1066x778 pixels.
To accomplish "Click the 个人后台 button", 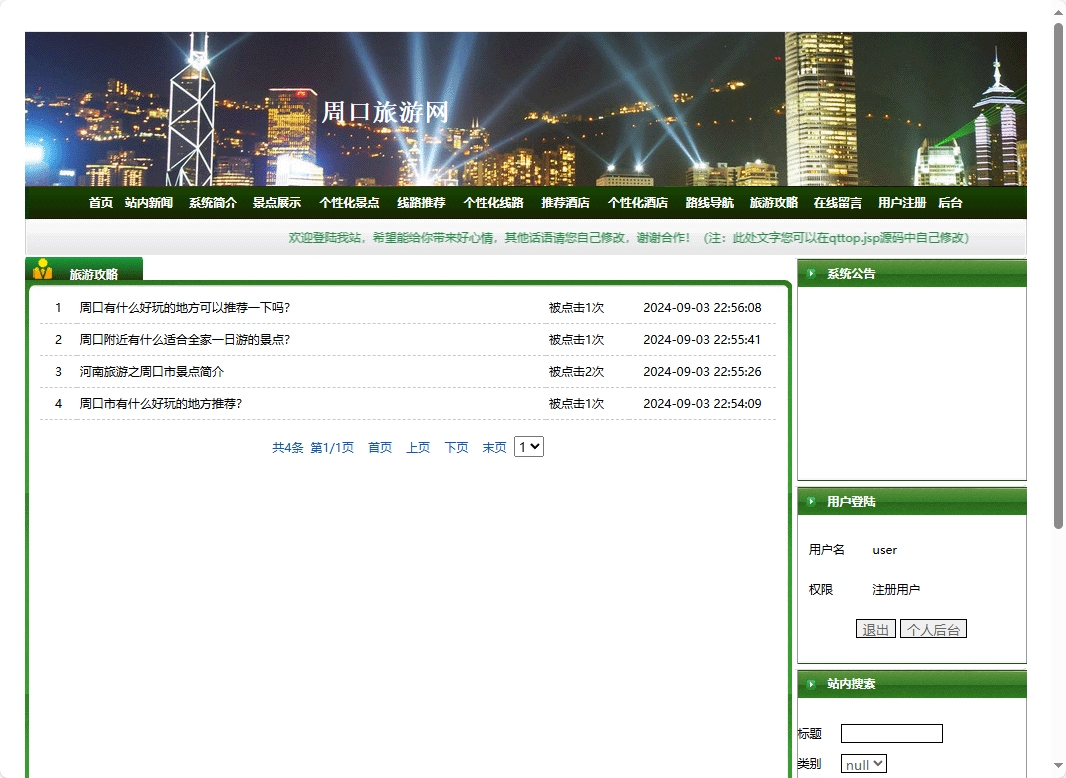I will tap(932, 629).
